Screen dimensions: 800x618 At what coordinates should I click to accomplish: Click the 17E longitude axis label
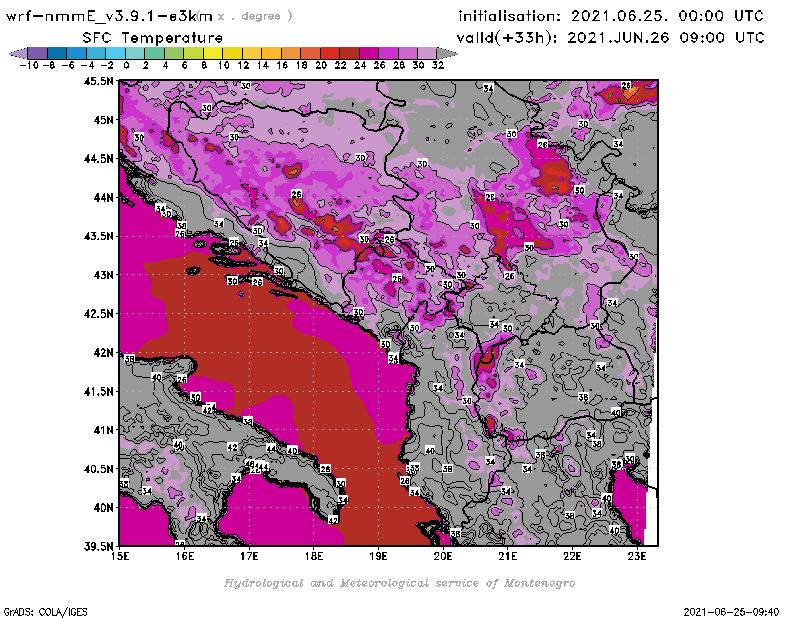pos(249,556)
